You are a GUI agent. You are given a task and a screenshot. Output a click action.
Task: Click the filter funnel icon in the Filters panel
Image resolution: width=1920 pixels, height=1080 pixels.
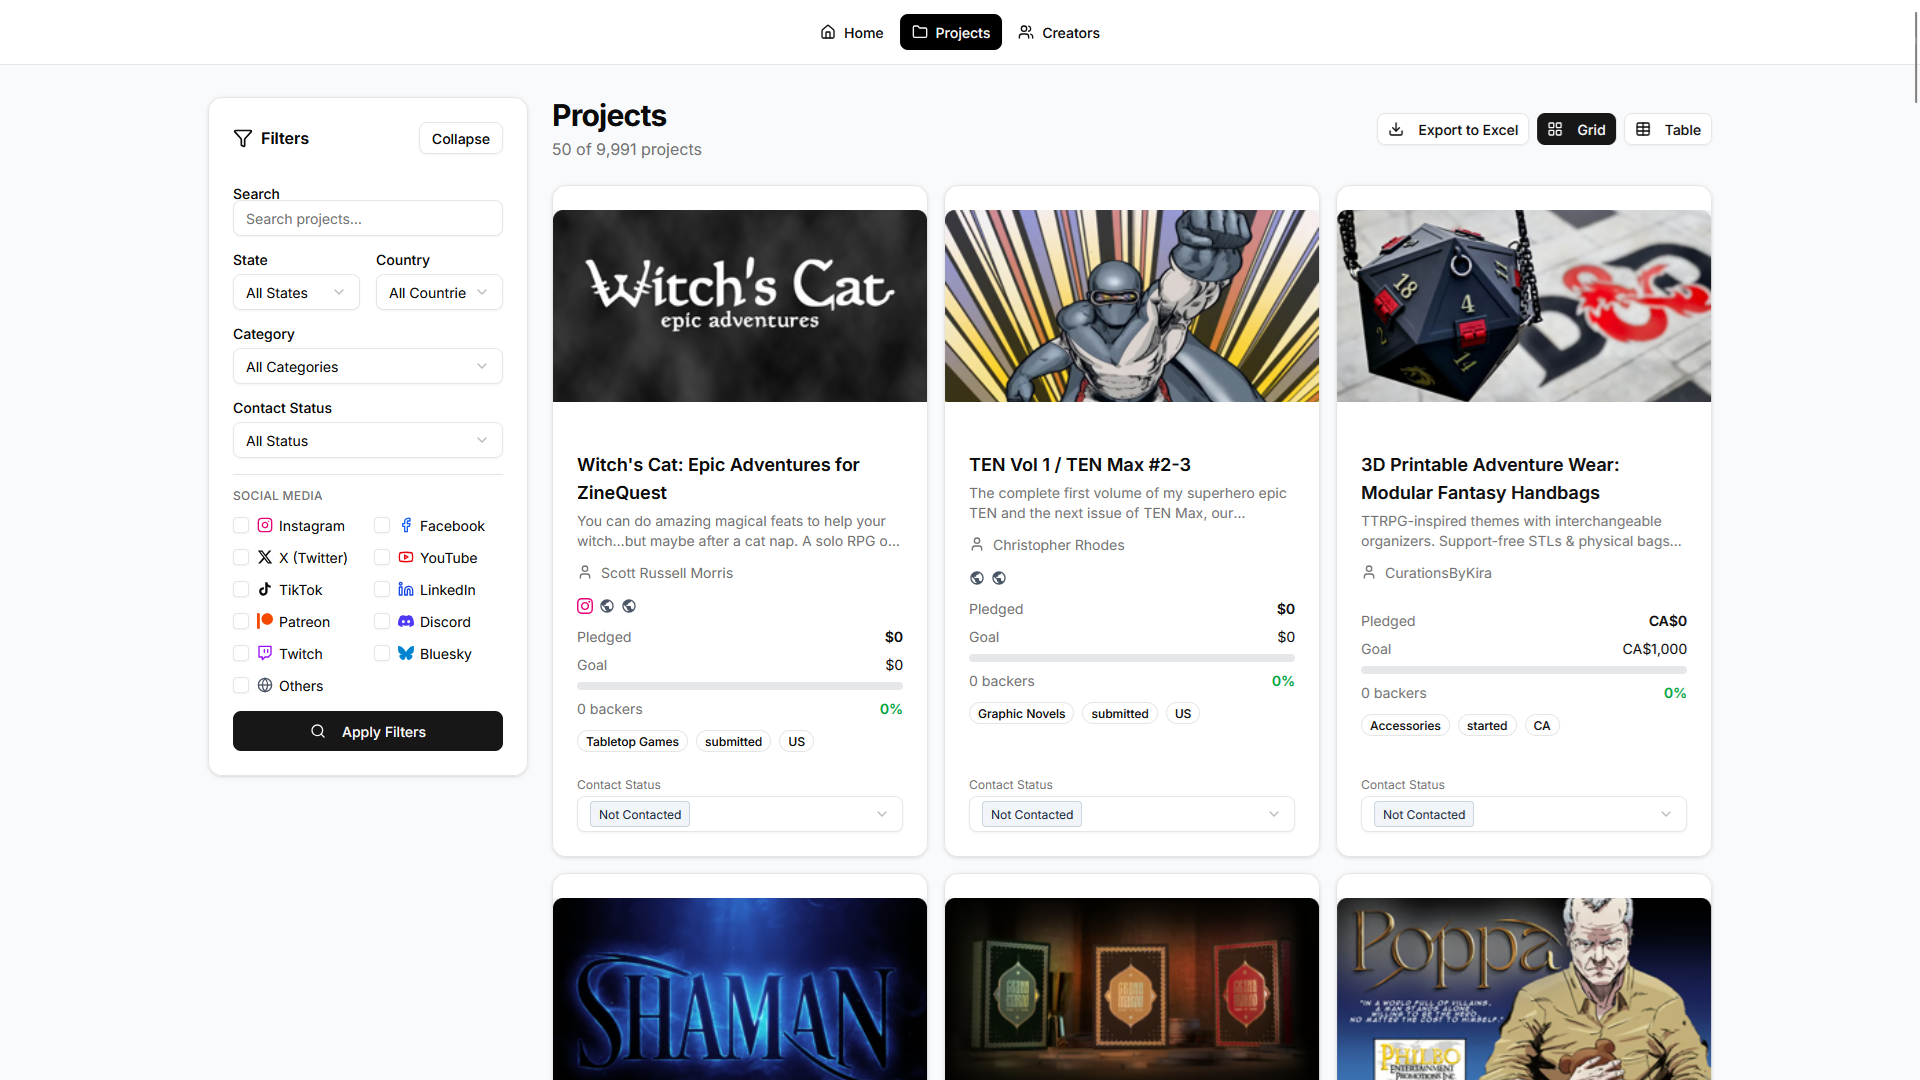(243, 138)
